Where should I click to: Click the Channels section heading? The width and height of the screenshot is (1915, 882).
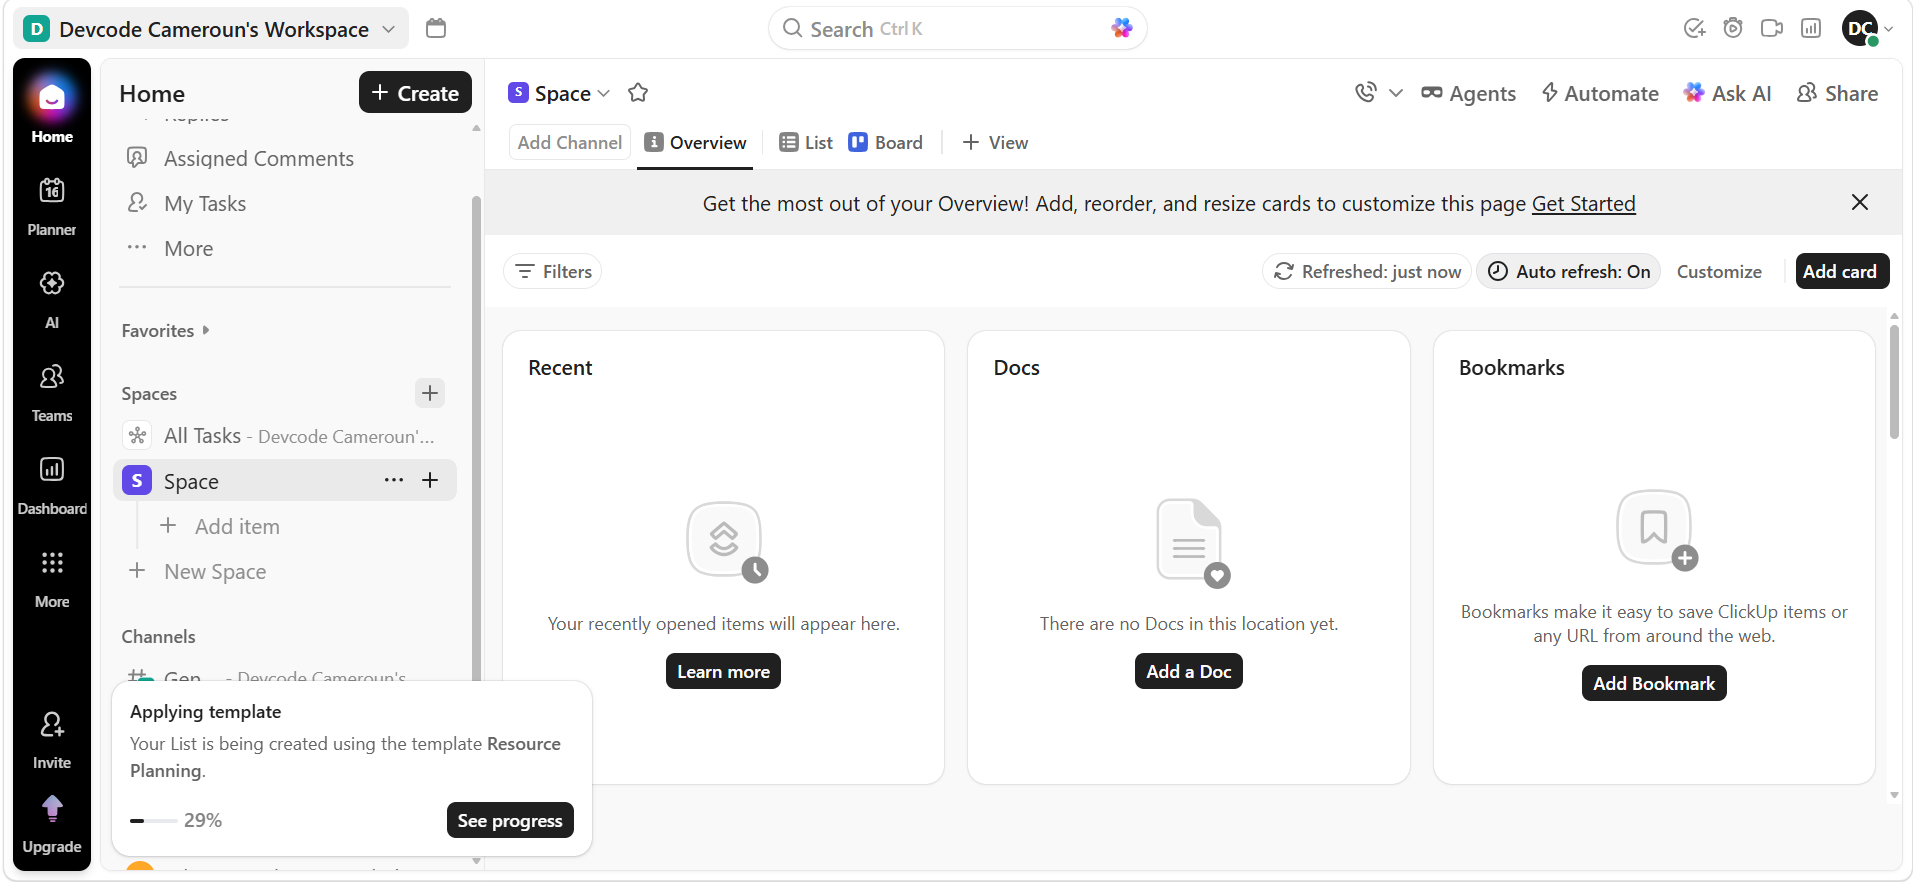click(158, 637)
